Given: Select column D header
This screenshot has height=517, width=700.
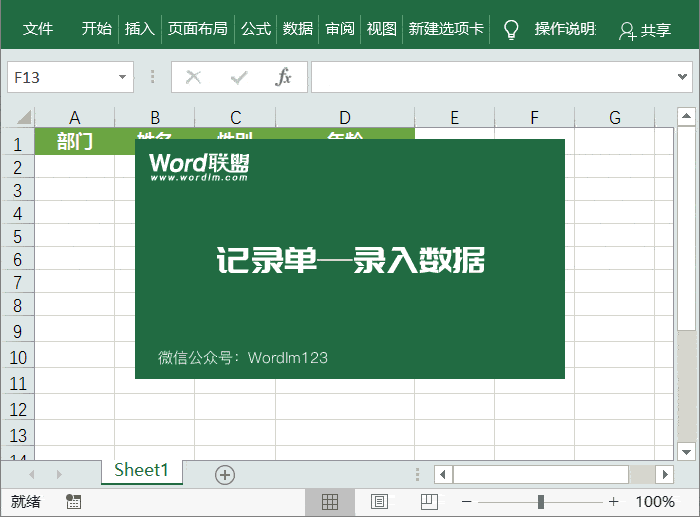Looking at the screenshot, I should [x=345, y=117].
